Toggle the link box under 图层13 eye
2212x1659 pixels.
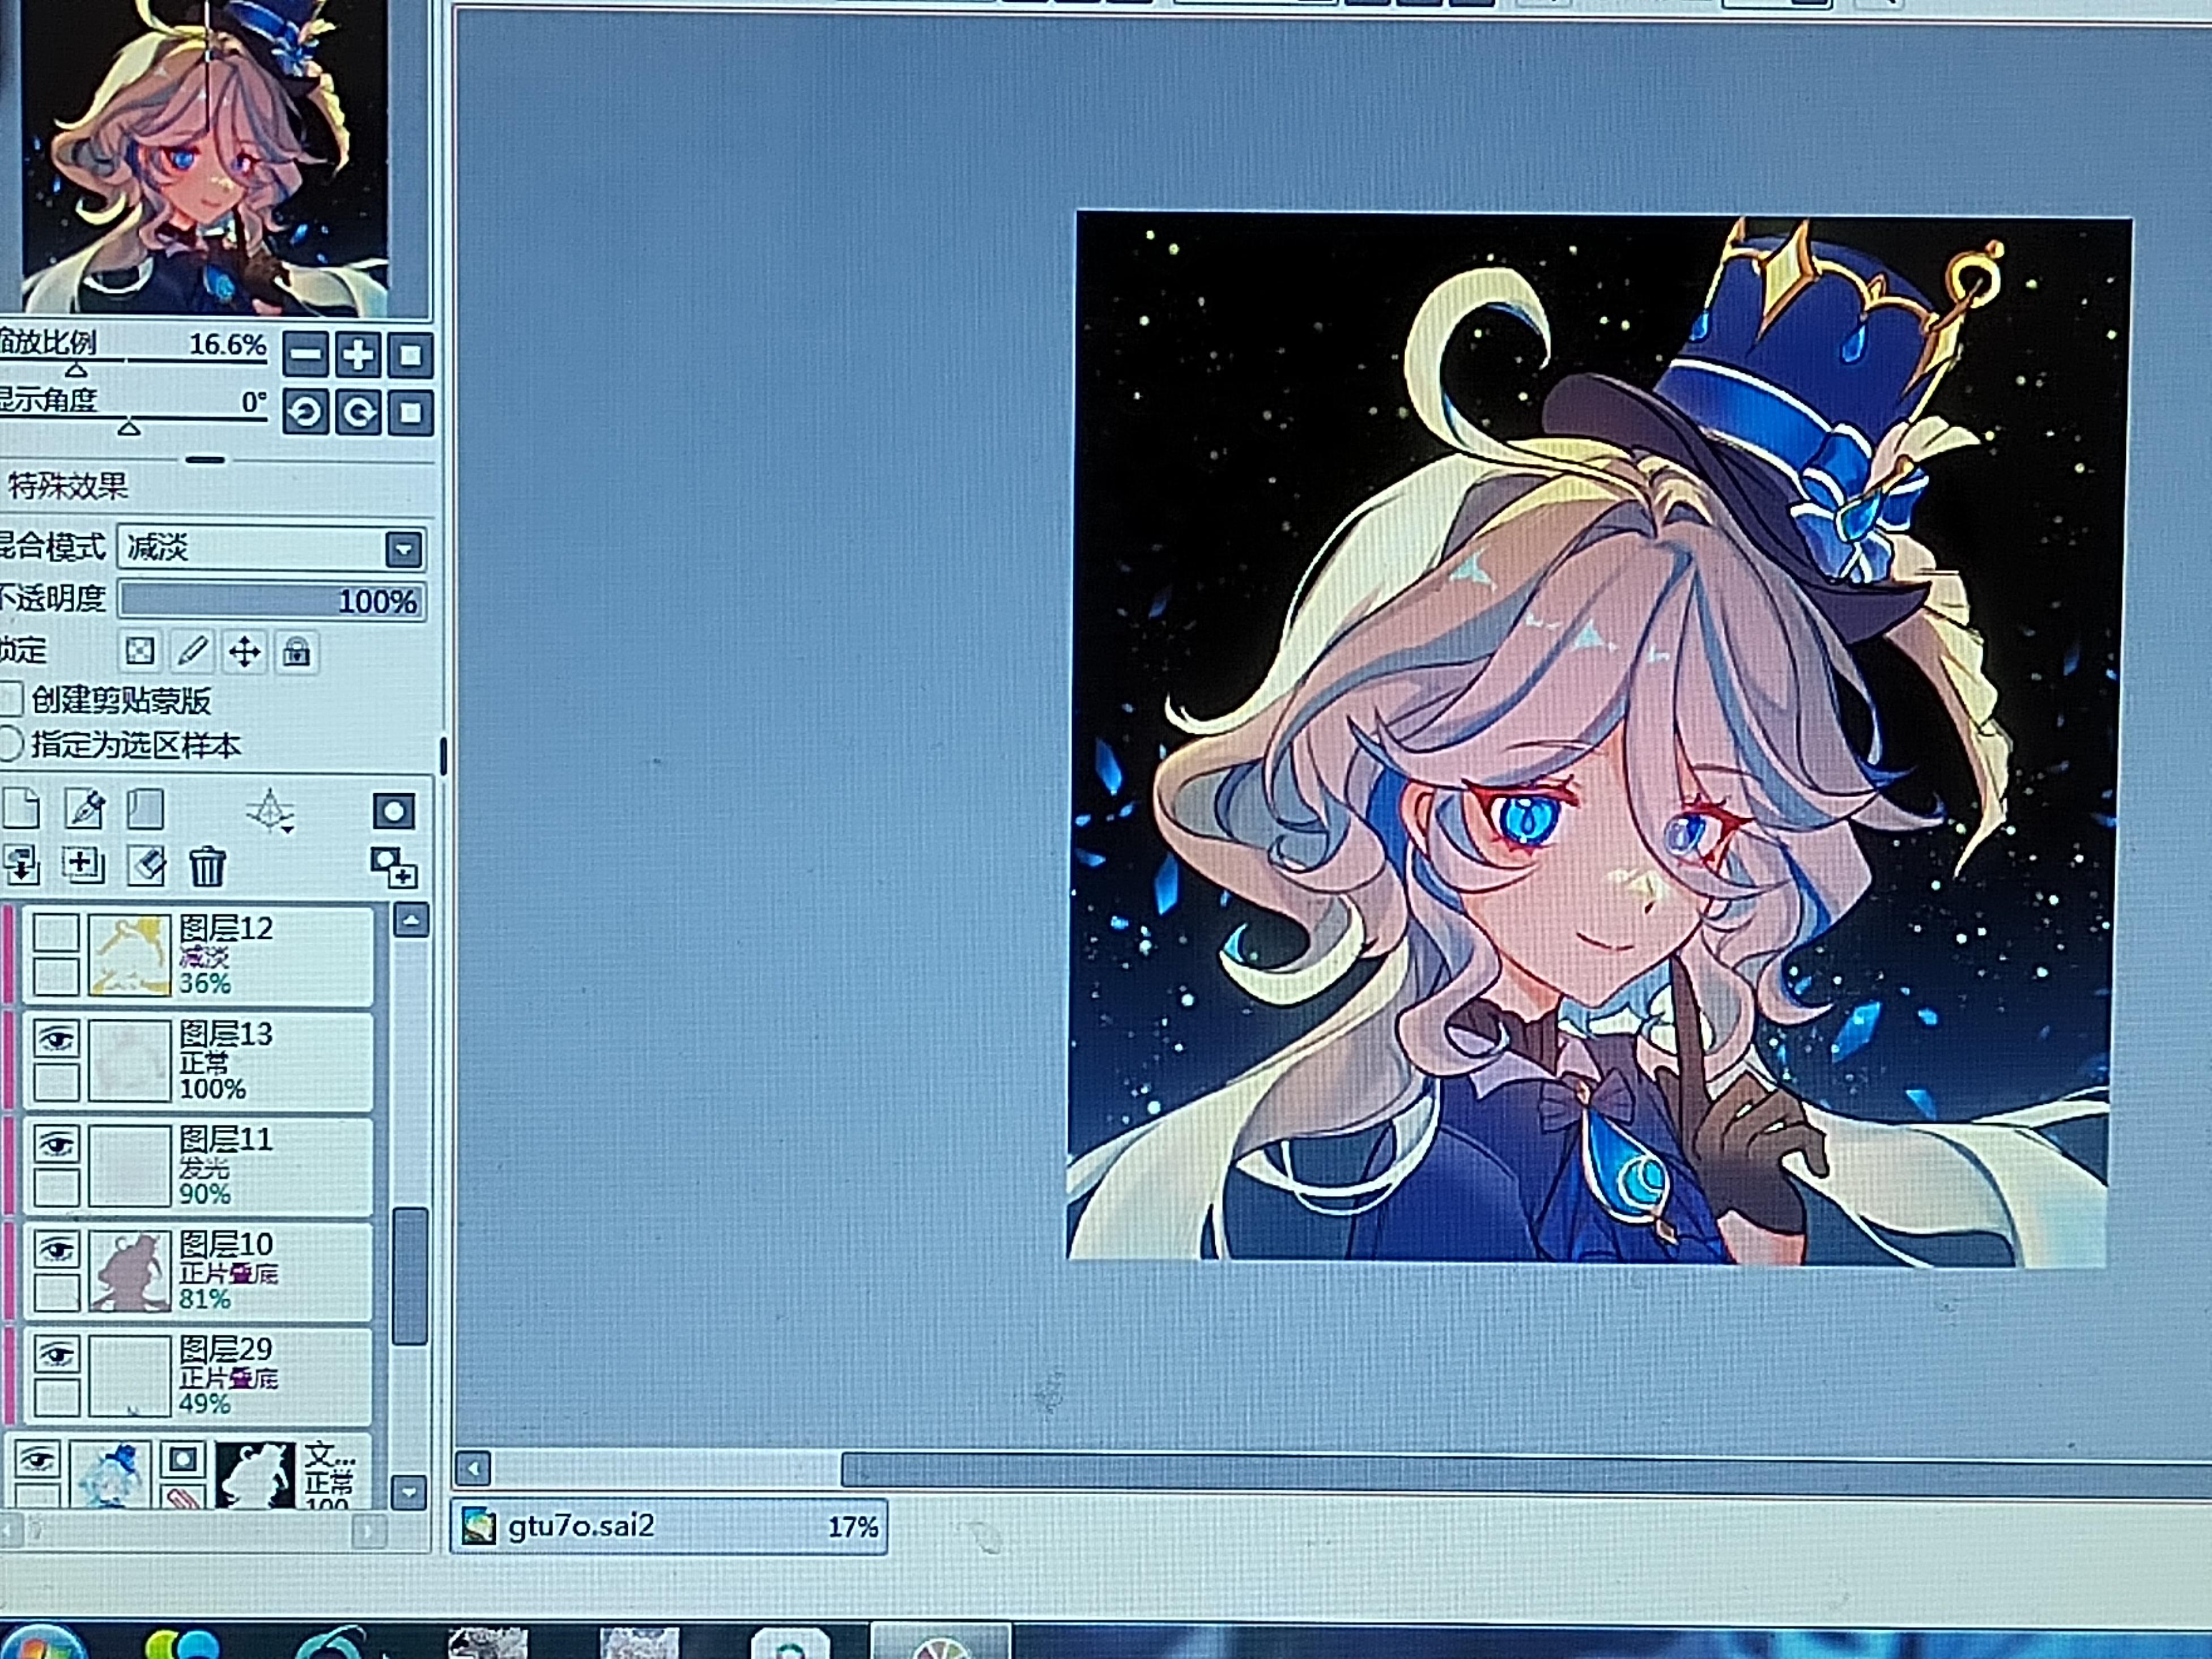56,1082
